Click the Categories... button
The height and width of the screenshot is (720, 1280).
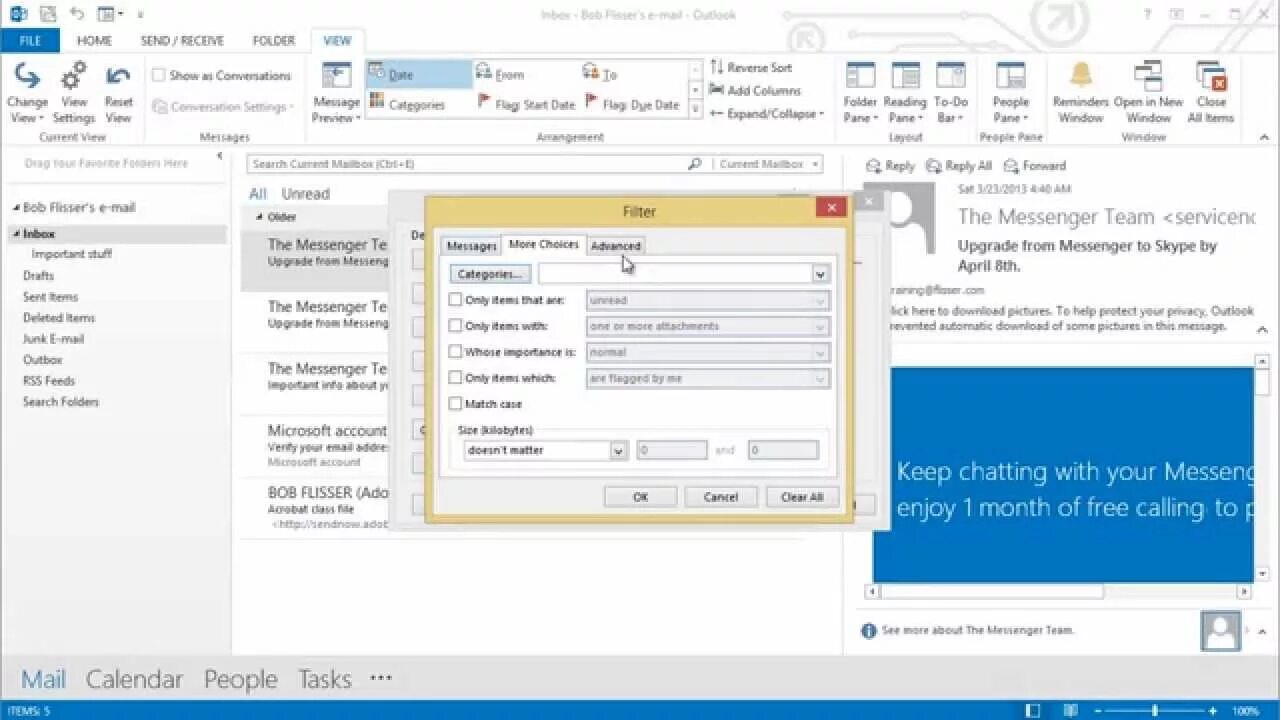click(x=490, y=274)
